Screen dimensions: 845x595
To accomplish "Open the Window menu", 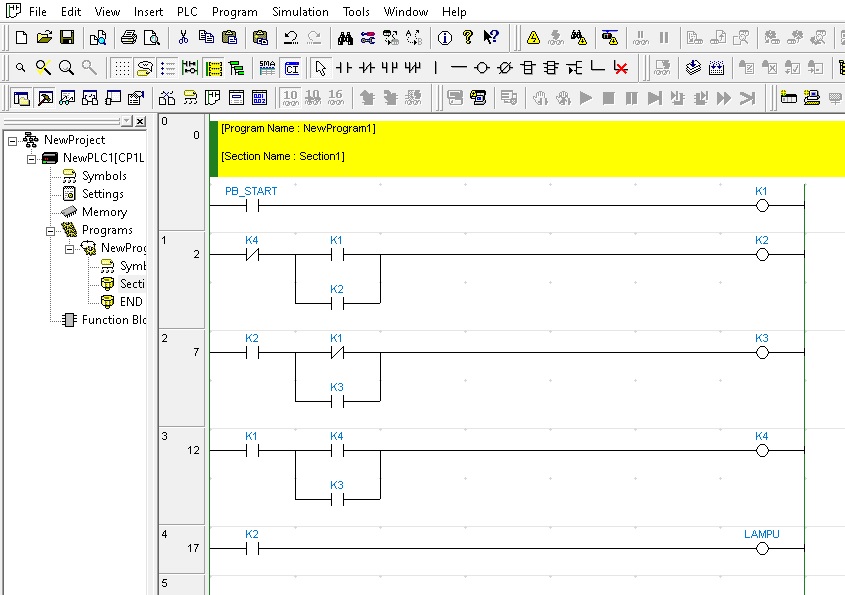I will pos(406,11).
